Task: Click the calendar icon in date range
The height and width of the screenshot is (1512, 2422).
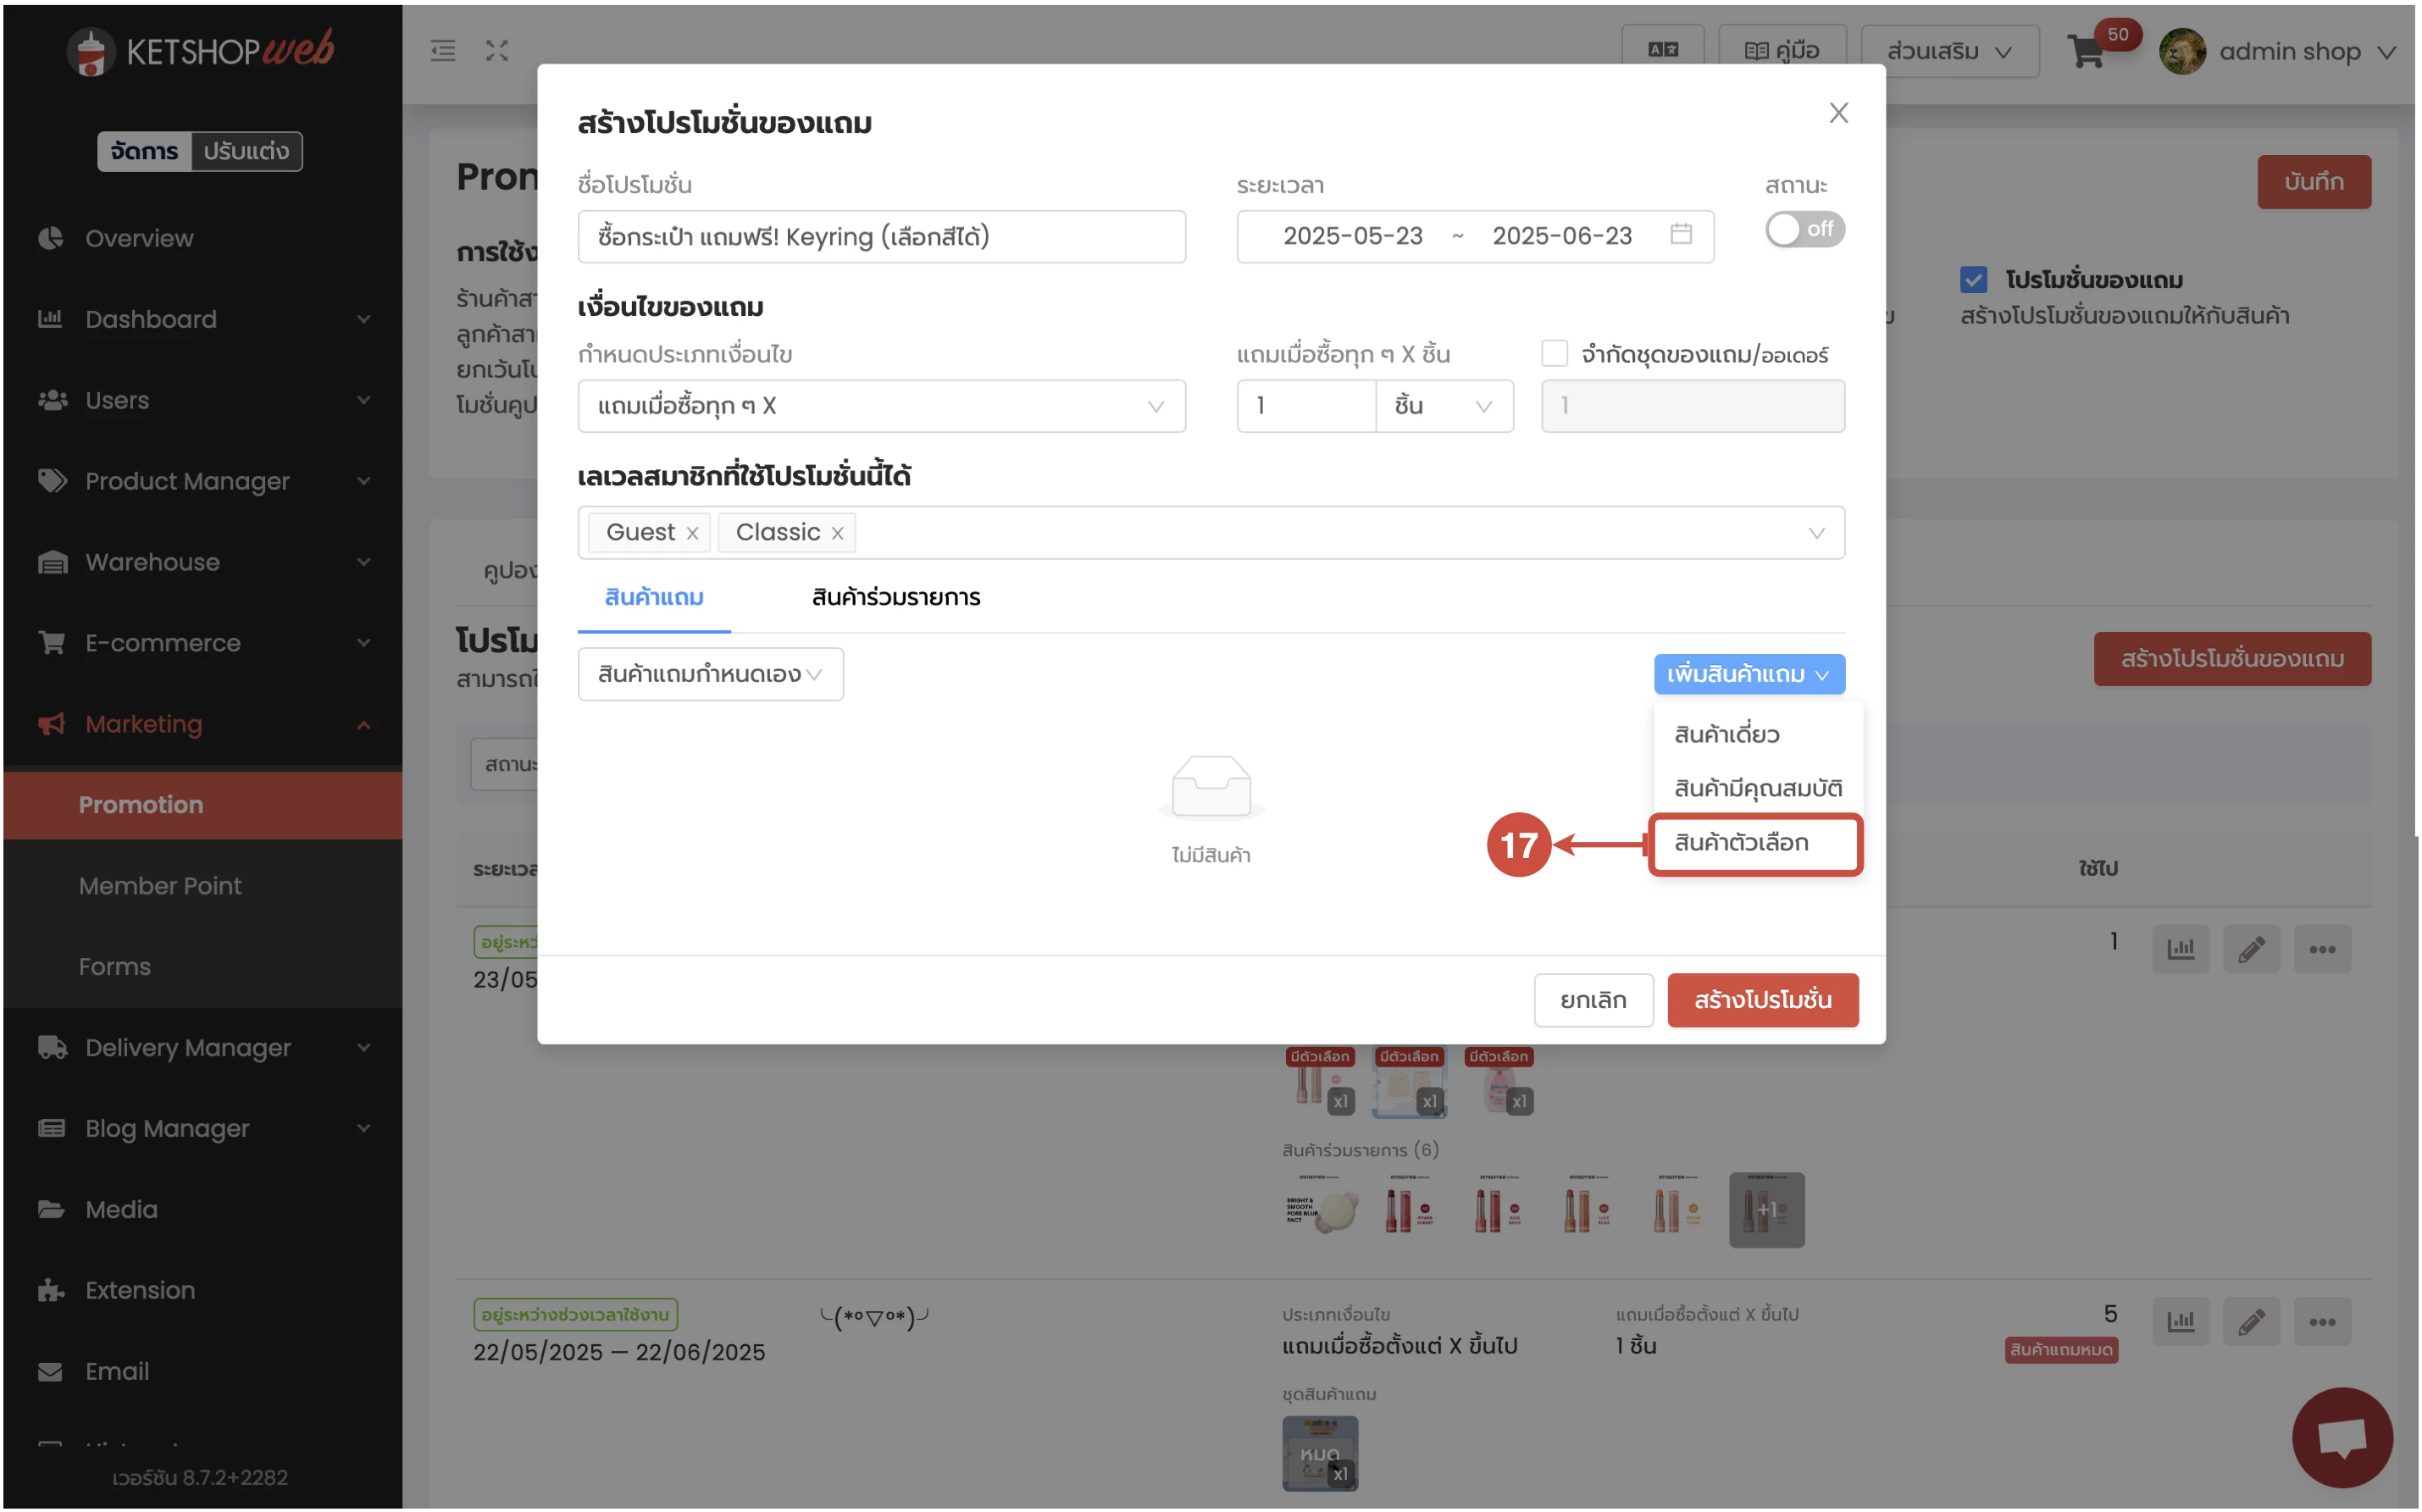Action: click(1681, 235)
